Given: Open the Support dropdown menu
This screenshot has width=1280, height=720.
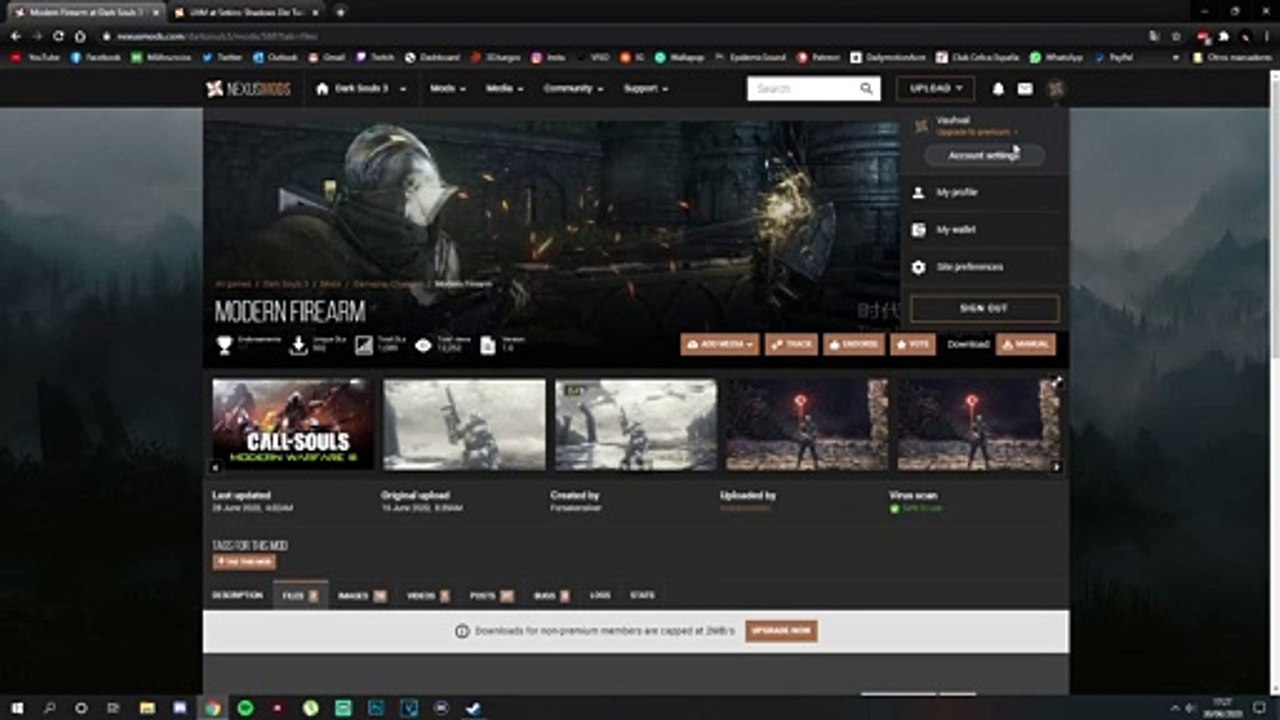Looking at the screenshot, I should coord(645,89).
